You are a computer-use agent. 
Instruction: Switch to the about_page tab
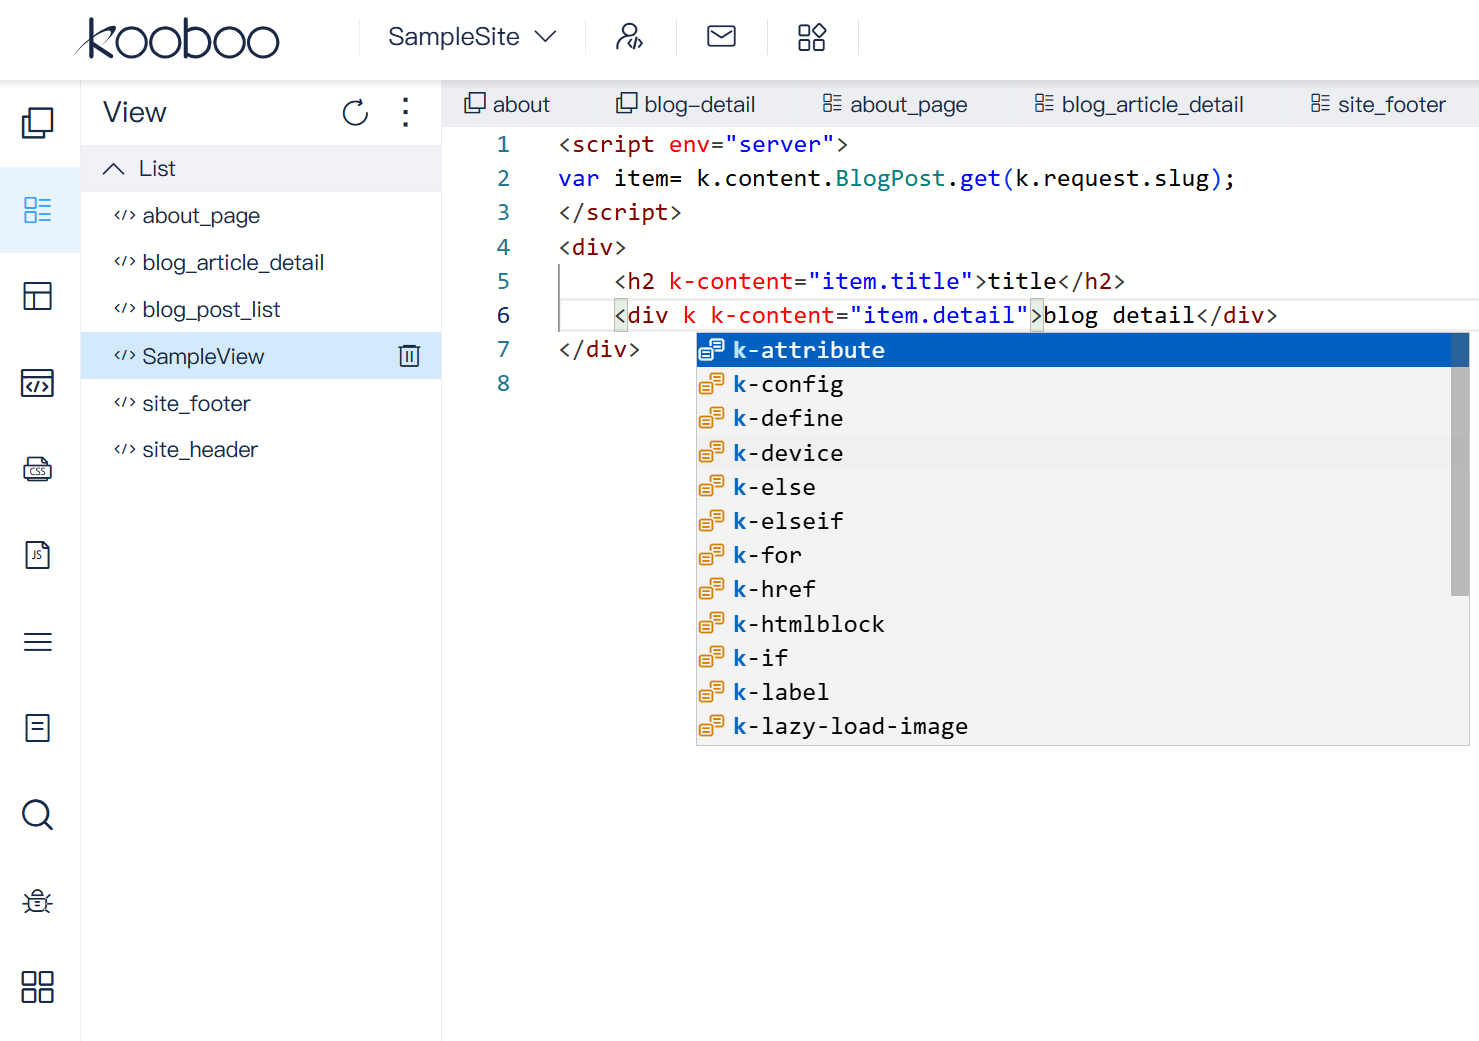pyautogui.click(x=895, y=104)
